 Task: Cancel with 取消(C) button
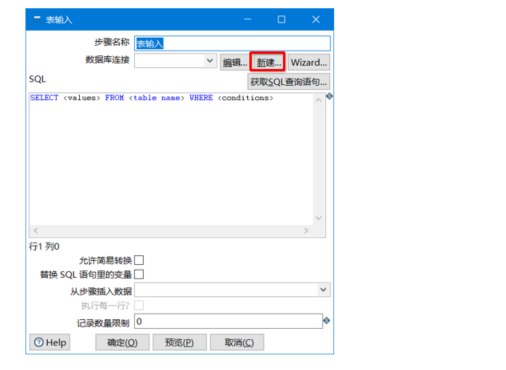click(237, 342)
